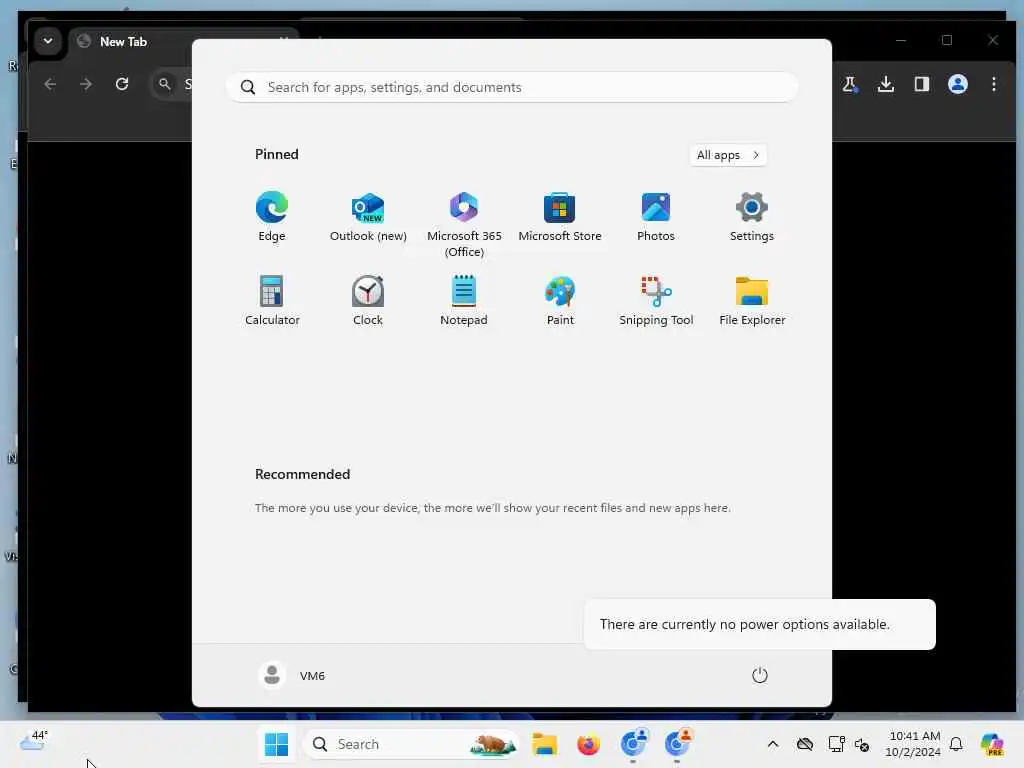Click the cloud sync-off tray icon
This screenshot has width=1024, height=768.
pyautogui.click(x=805, y=744)
